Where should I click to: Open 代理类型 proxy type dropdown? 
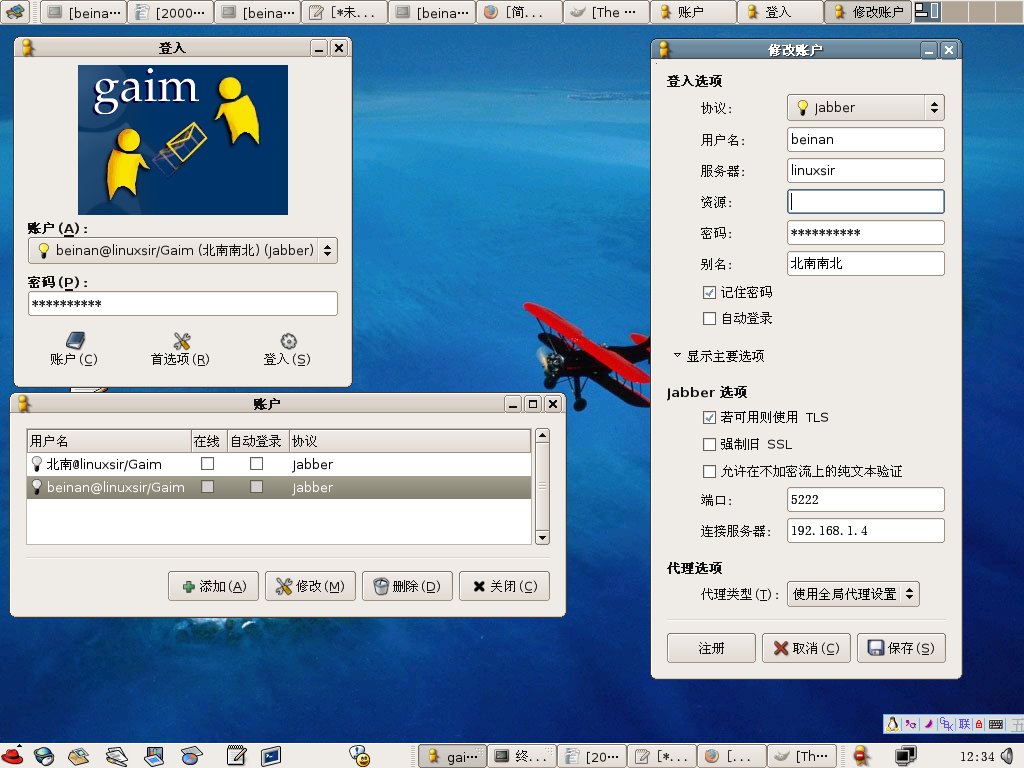(853, 594)
